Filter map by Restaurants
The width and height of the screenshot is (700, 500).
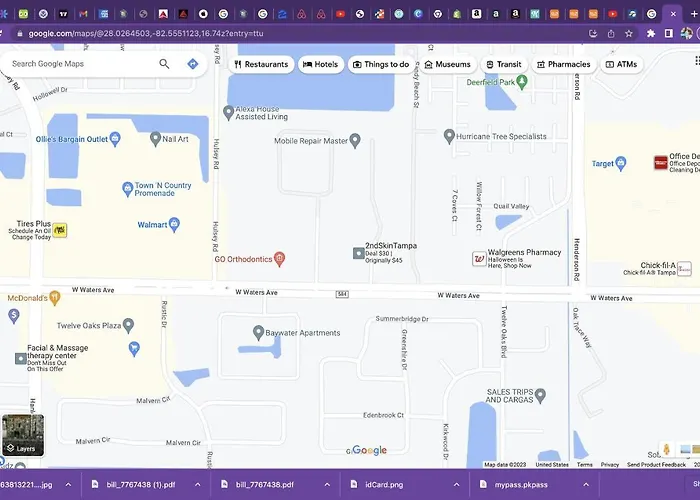click(x=262, y=64)
